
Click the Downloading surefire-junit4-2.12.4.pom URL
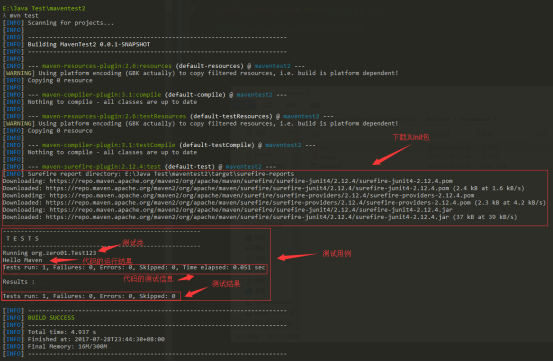click(x=251, y=181)
